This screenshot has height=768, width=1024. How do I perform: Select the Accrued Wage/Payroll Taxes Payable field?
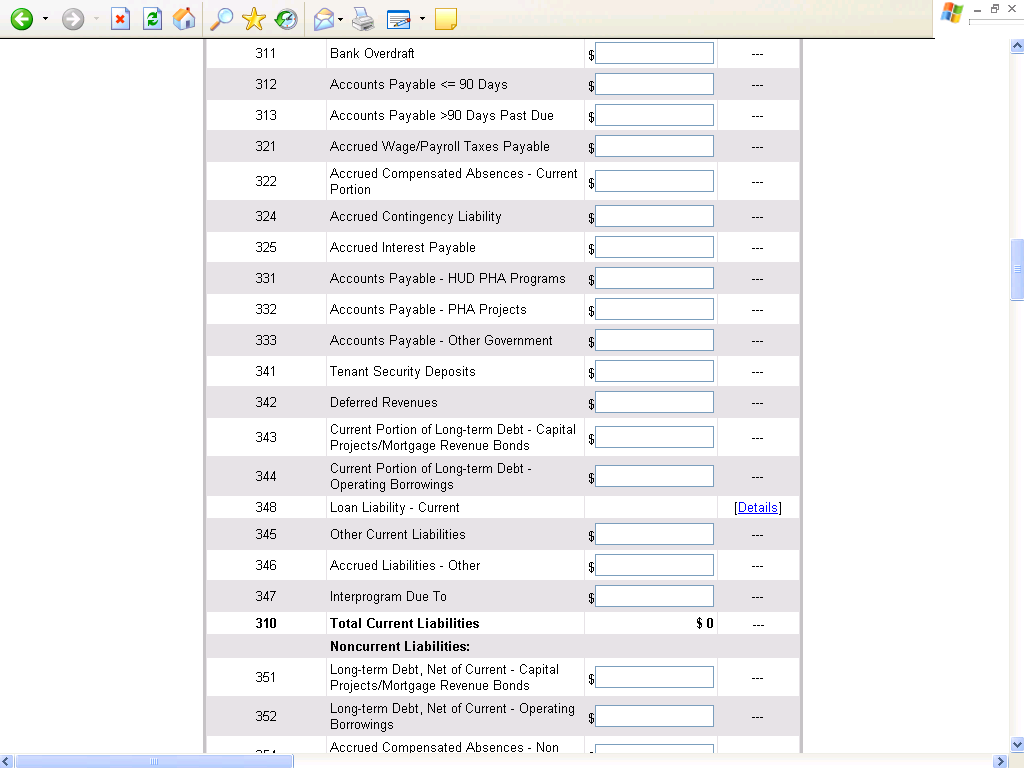[654, 146]
